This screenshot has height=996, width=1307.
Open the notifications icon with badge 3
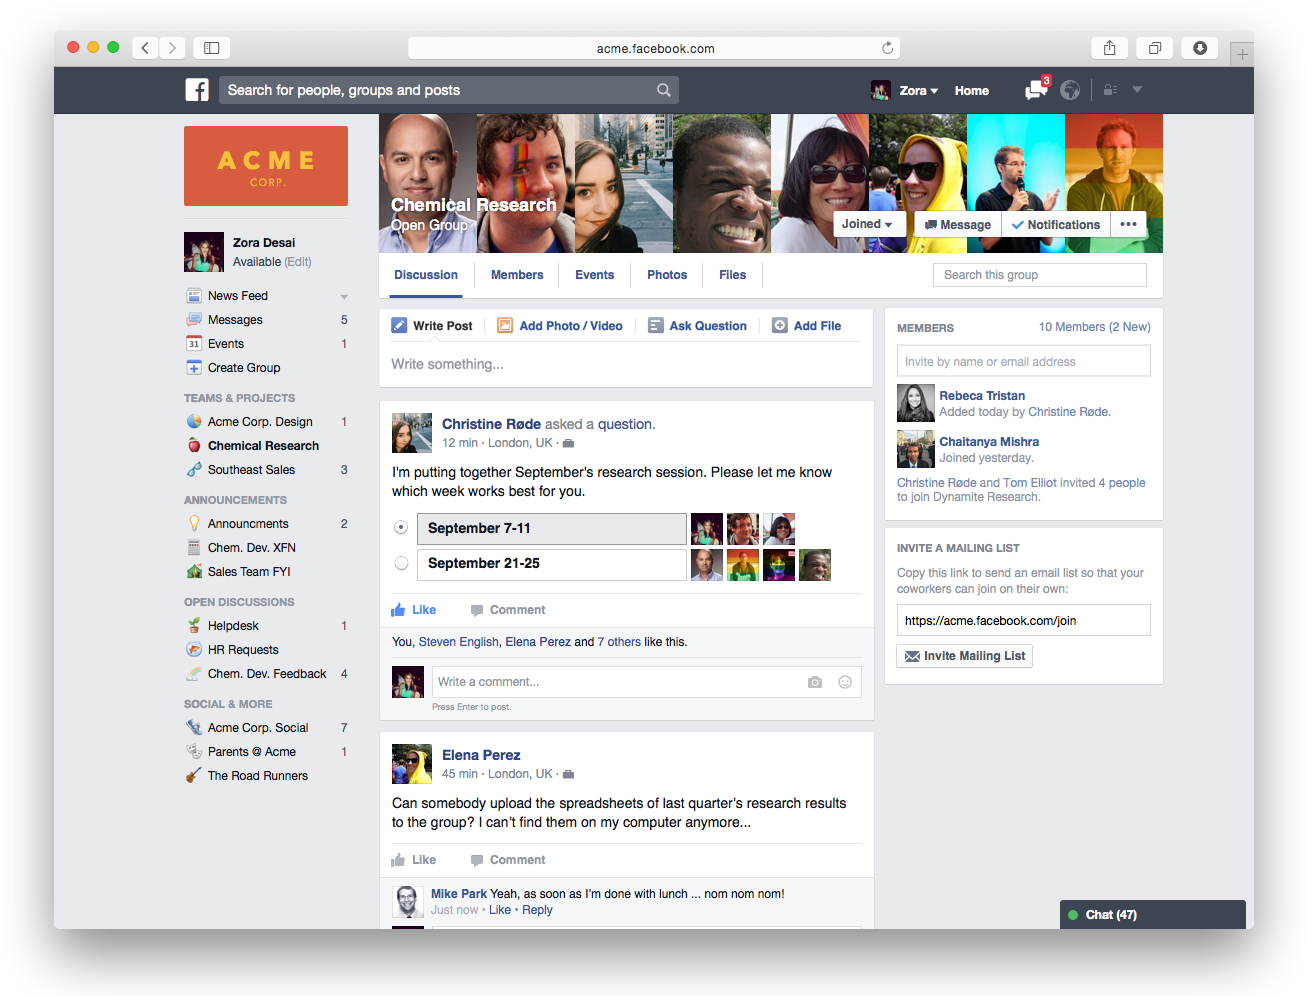[x=1037, y=89]
